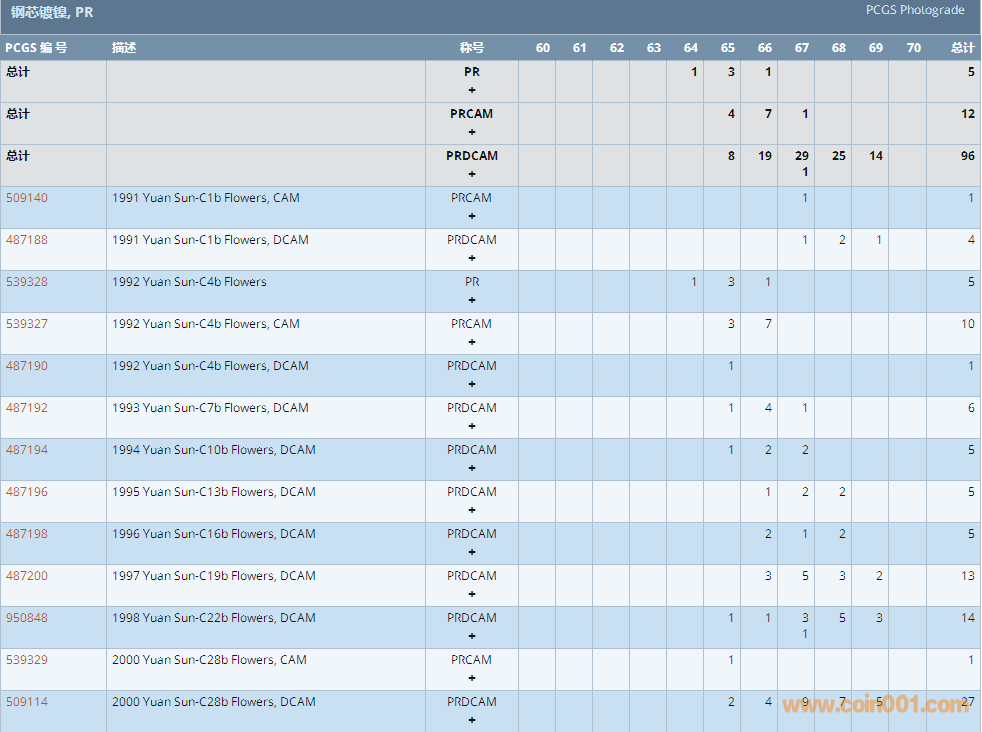Image resolution: width=982 pixels, height=732 pixels.
Task: Select PCGS number 950848 link
Action: pyautogui.click(x=27, y=618)
